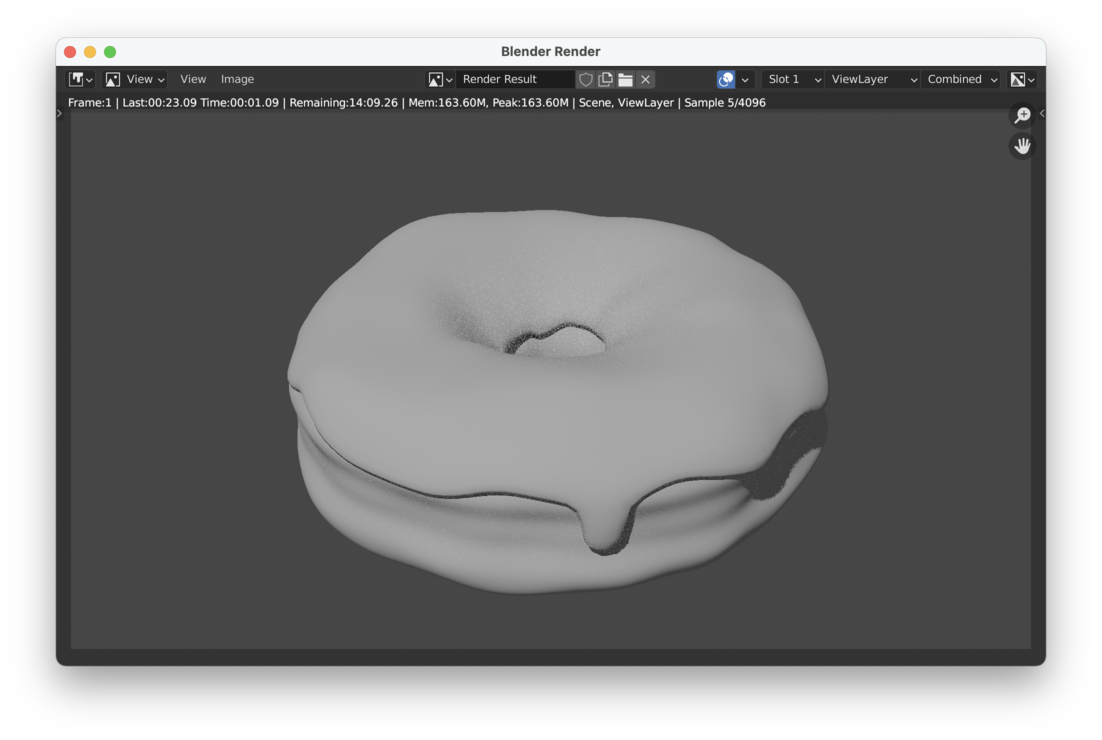Open the Combined render pass dropdown
The image size is (1102, 740).
(x=957, y=79)
